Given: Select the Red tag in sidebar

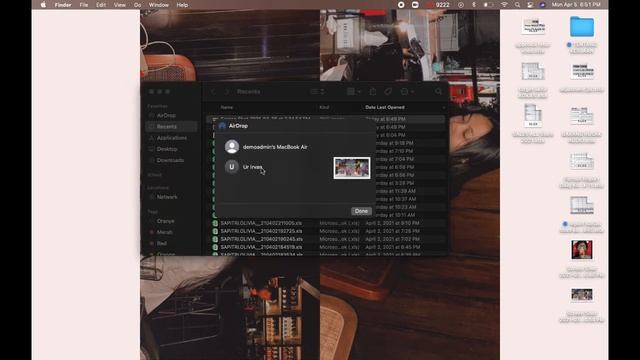Looking at the screenshot, I should pyautogui.click(x=162, y=243).
